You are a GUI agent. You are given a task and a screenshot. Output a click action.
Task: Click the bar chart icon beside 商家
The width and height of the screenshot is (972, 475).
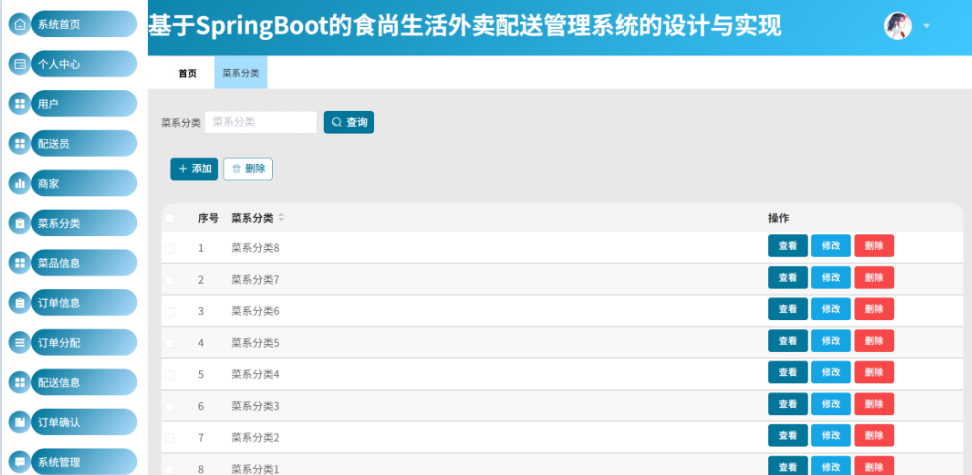pyautogui.click(x=20, y=184)
